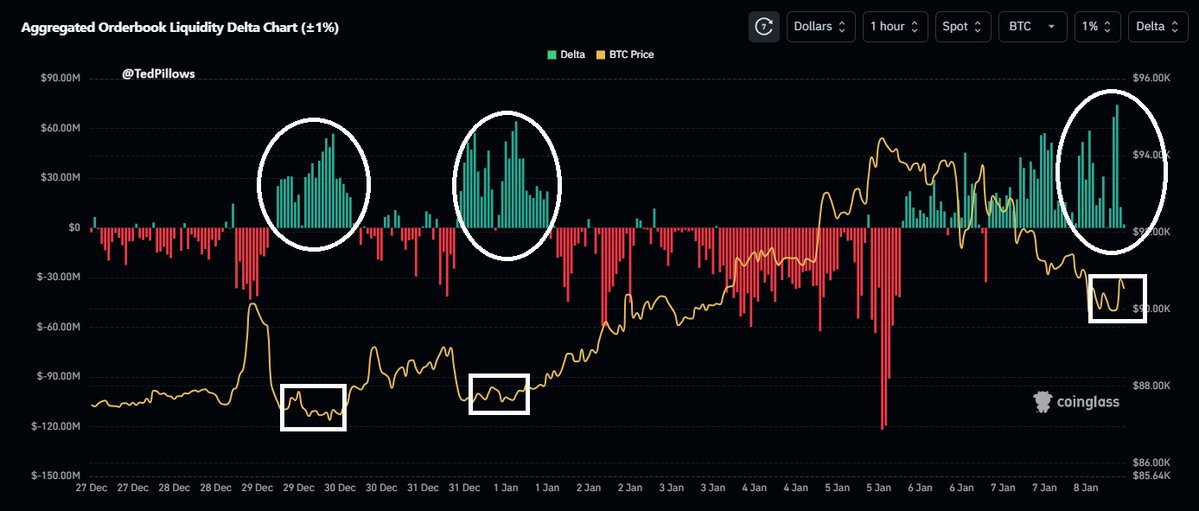The image size is (1199, 511).
Task: Click the '$-30.00M' left axis label
Action: [60, 277]
